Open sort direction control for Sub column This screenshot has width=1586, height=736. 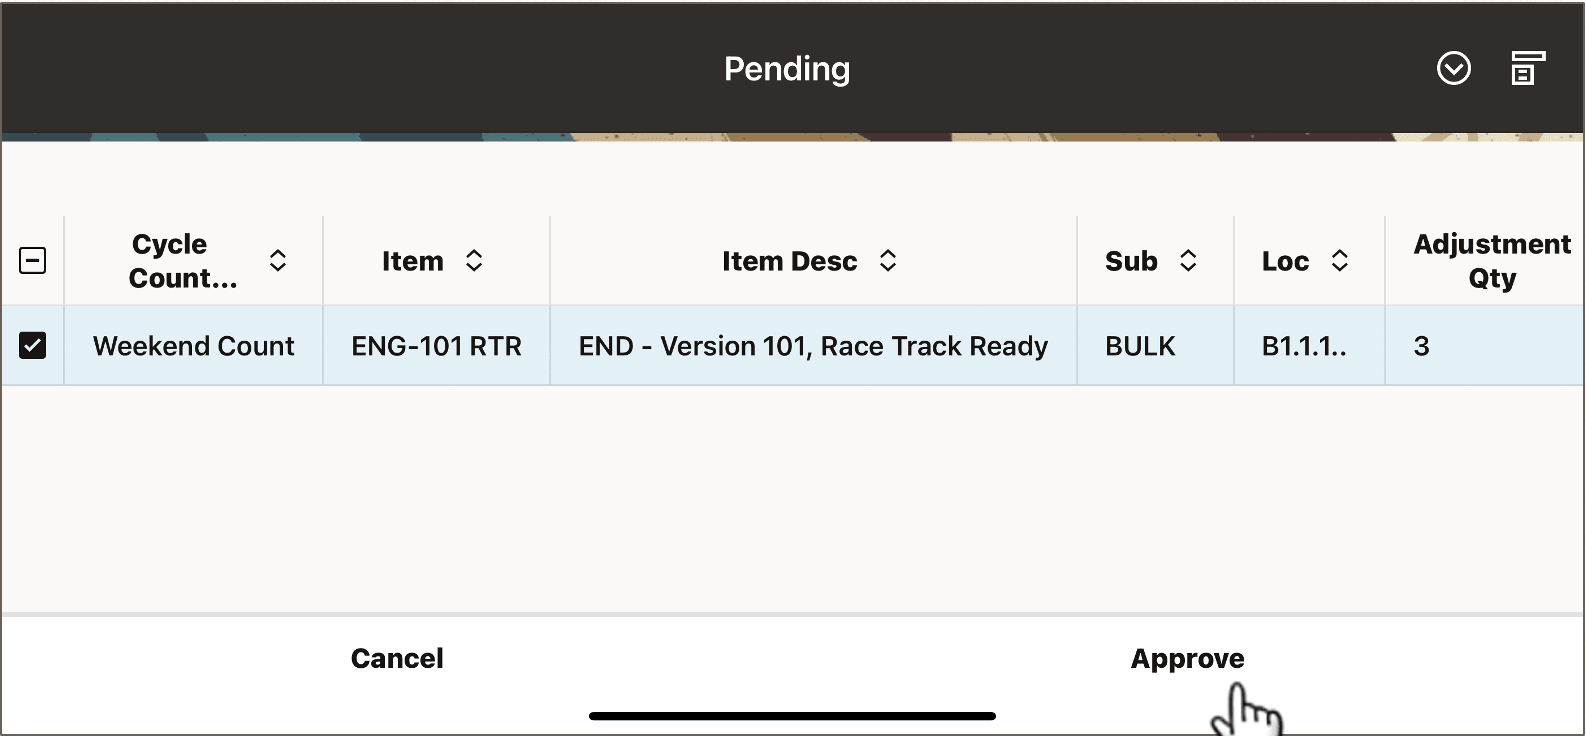1189,260
